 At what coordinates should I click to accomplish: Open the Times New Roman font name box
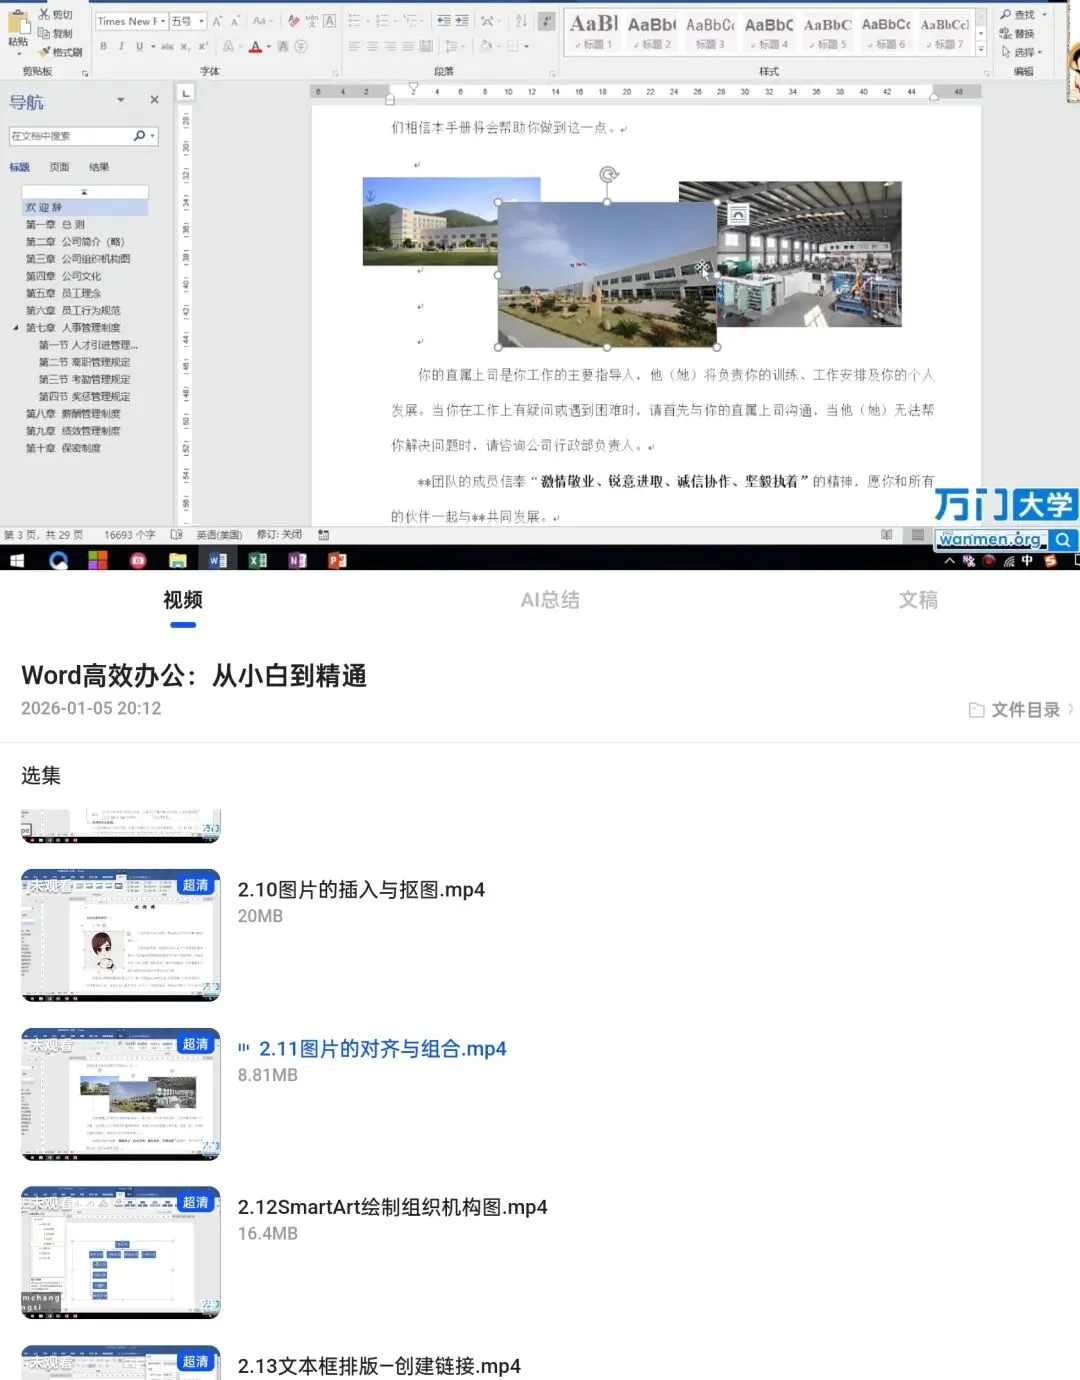131,21
